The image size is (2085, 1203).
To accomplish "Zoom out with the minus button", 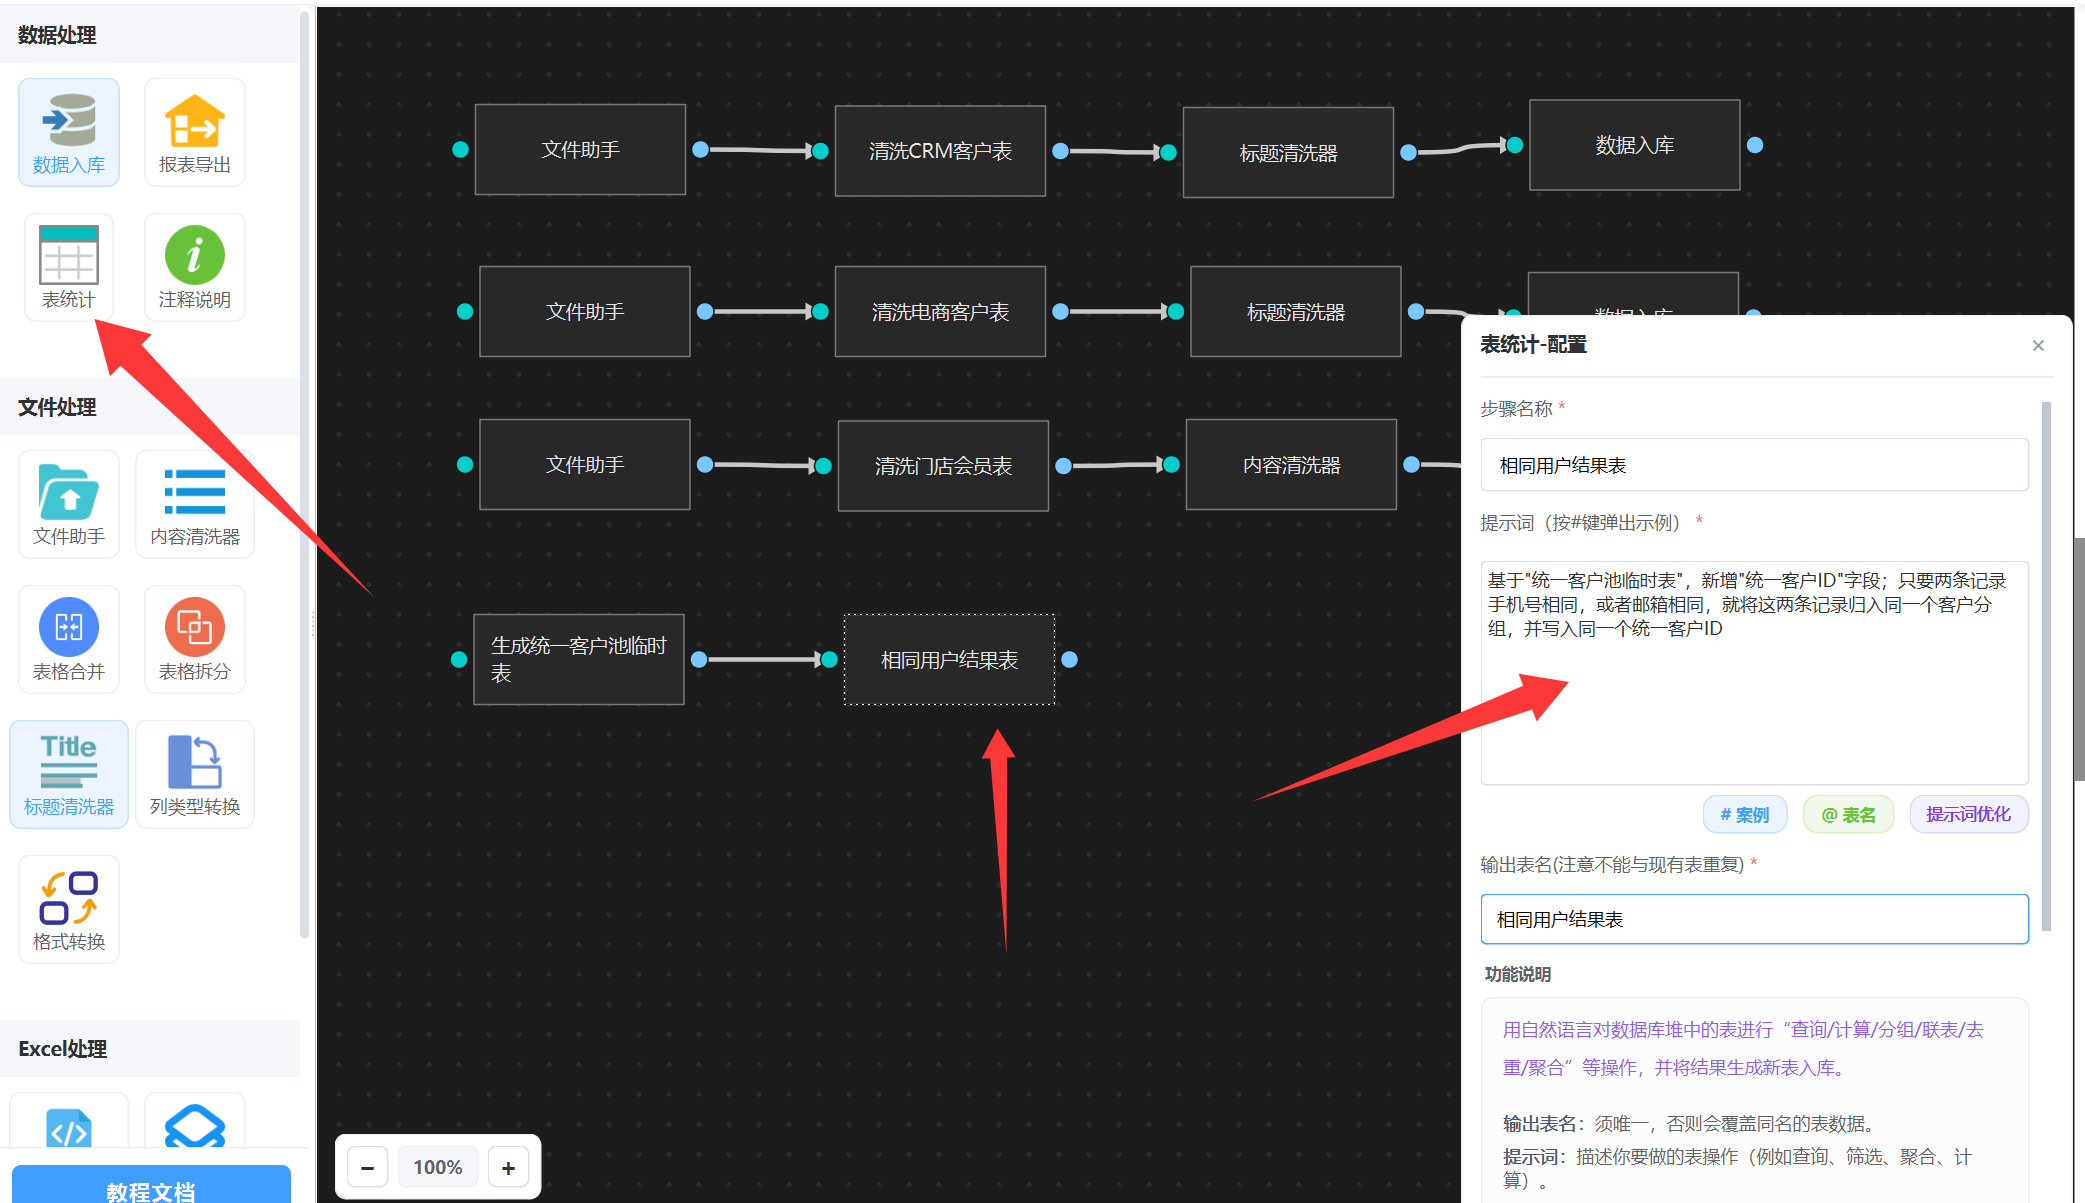I will [x=368, y=1167].
